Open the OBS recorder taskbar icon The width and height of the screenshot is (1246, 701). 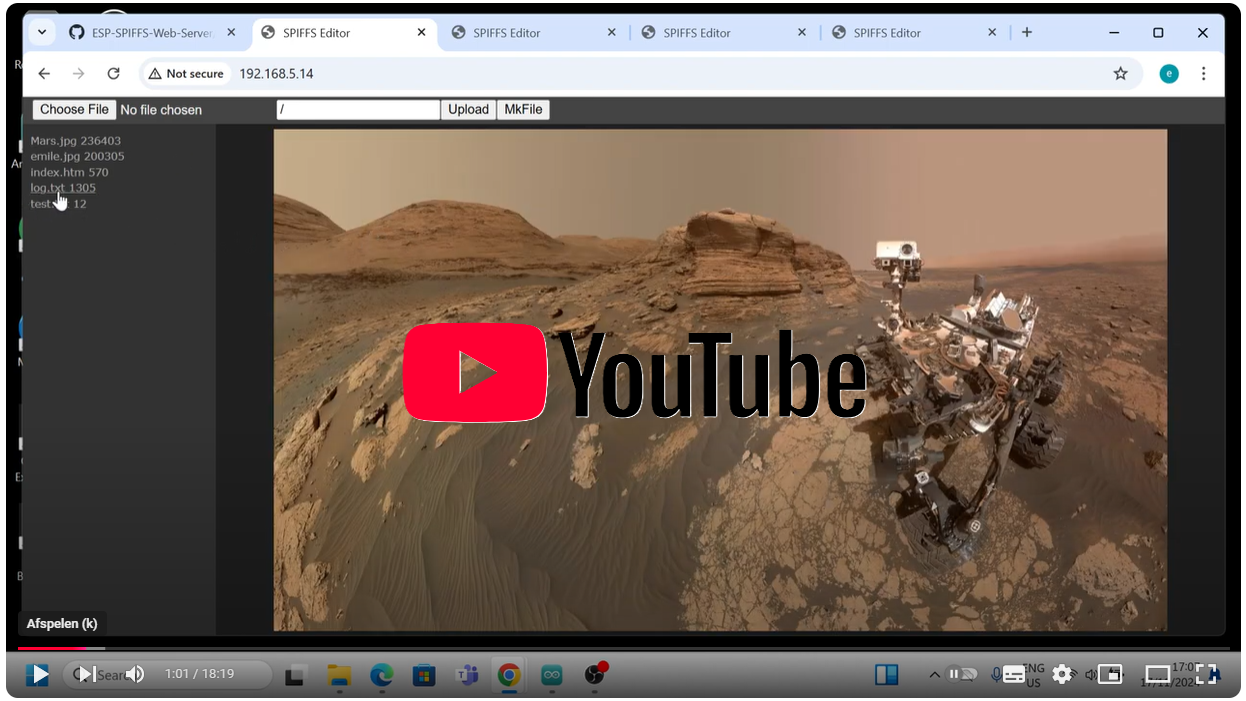[595, 674]
